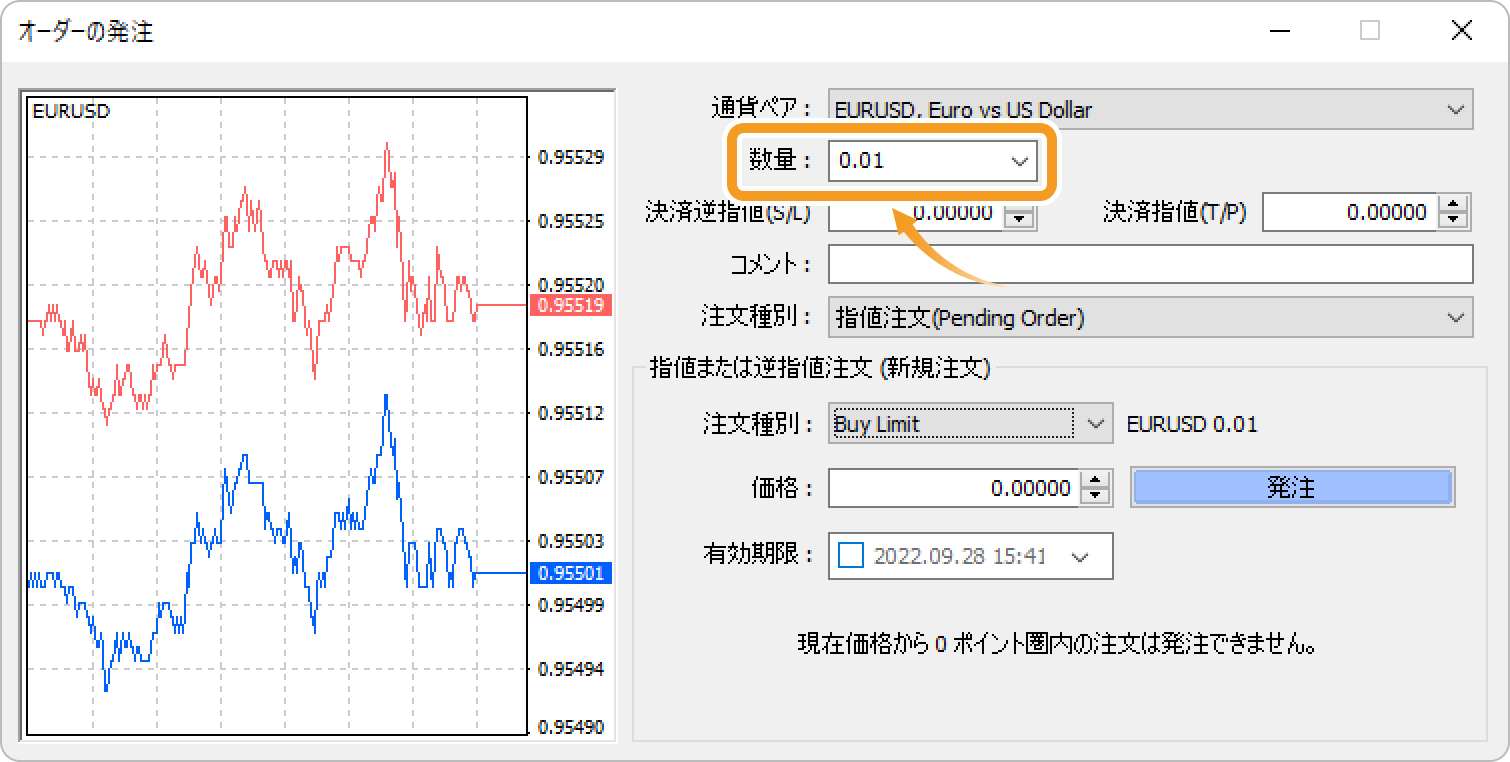Click the 0.95490 price axis label

point(571,727)
